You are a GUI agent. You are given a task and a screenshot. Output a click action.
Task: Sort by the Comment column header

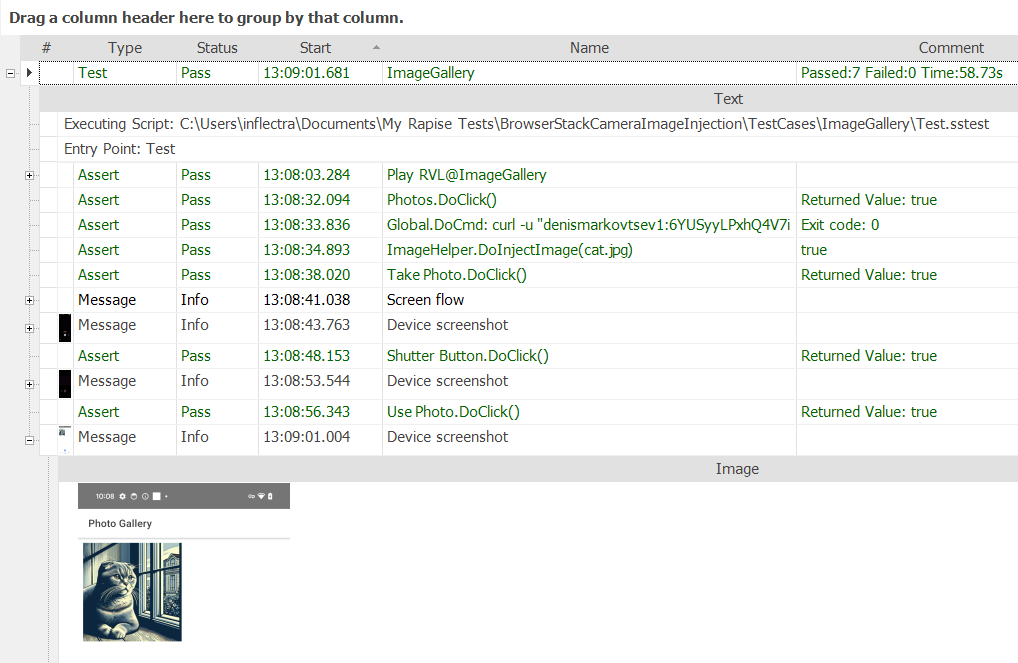951,48
